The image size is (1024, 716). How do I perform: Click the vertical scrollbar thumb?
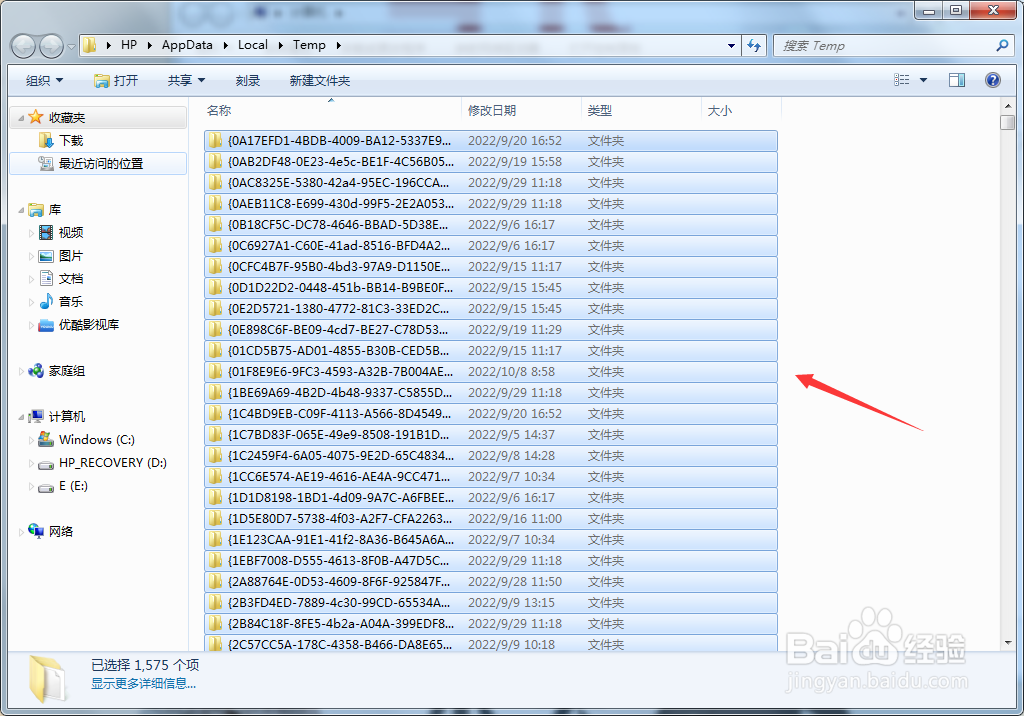pyautogui.click(x=1008, y=122)
